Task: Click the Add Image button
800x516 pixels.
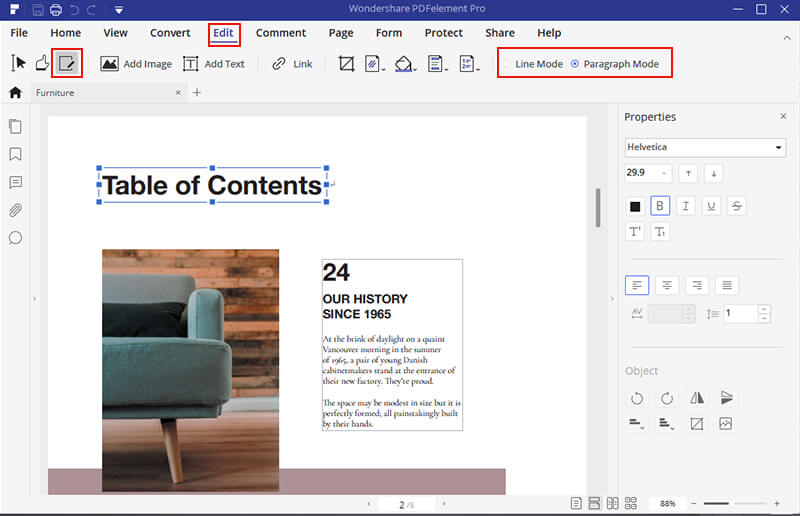Action: [136, 63]
